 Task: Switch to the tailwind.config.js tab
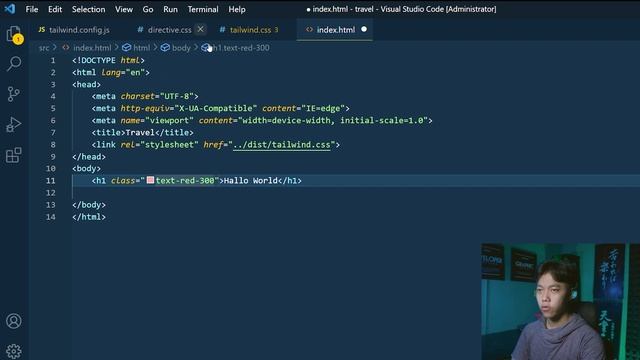74,30
